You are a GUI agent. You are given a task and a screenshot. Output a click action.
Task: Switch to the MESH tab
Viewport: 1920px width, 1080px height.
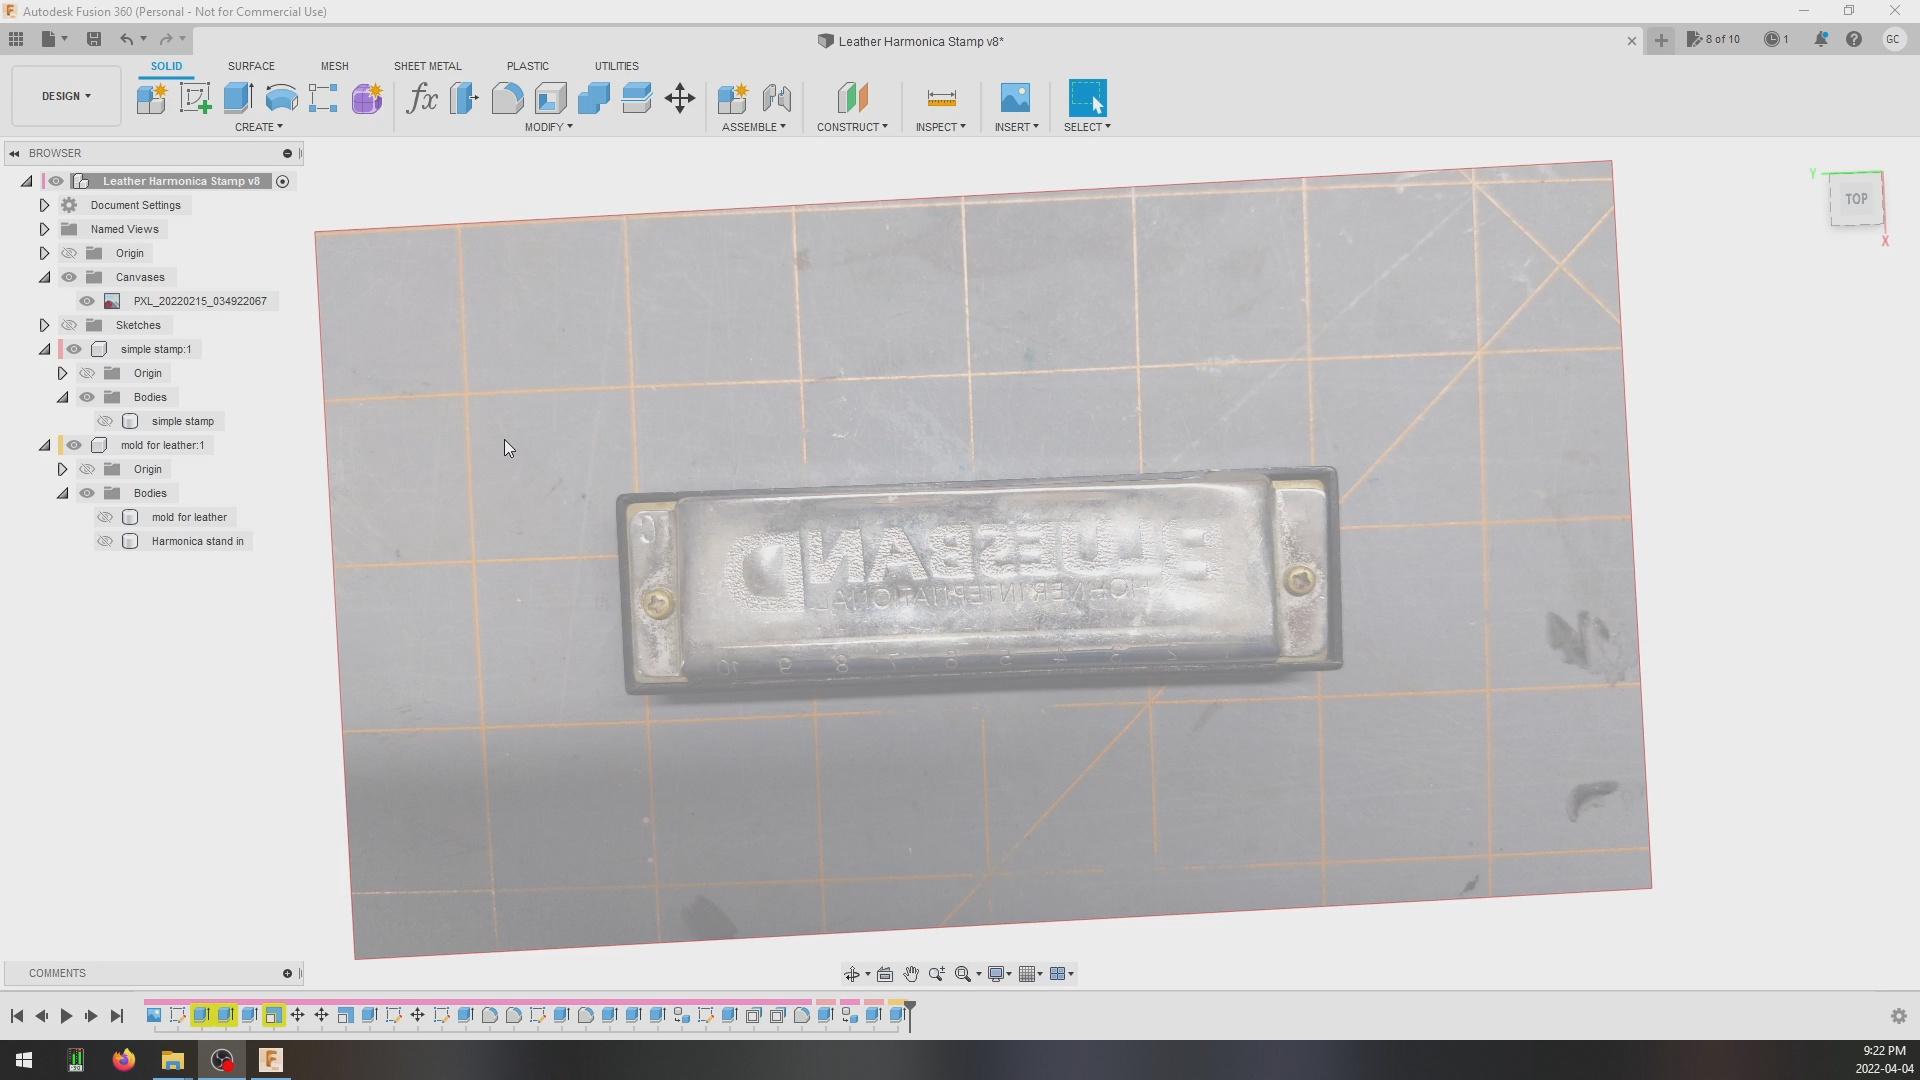(334, 66)
